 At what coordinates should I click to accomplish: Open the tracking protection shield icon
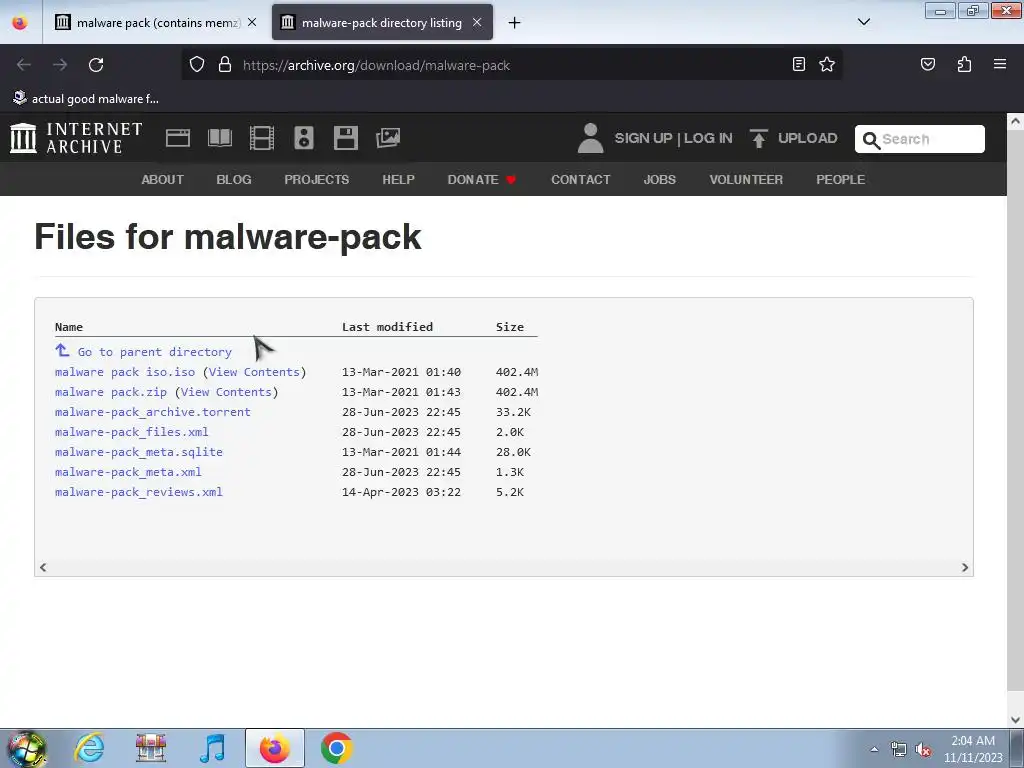pyautogui.click(x=197, y=65)
